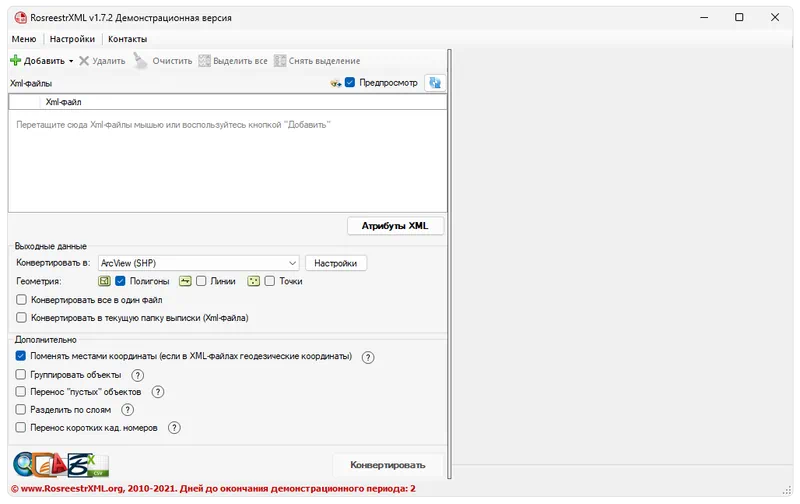Click the Очистить broom icon

point(140,60)
